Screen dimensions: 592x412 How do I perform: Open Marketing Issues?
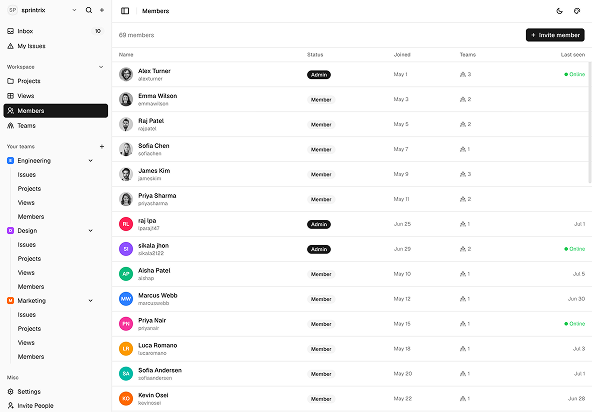click(x=26, y=315)
